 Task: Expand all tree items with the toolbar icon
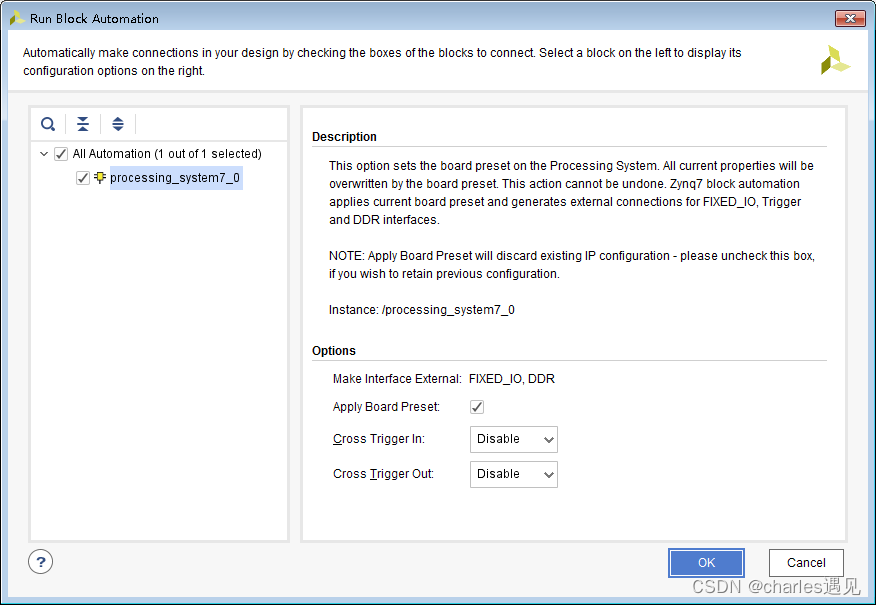click(x=117, y=123)
